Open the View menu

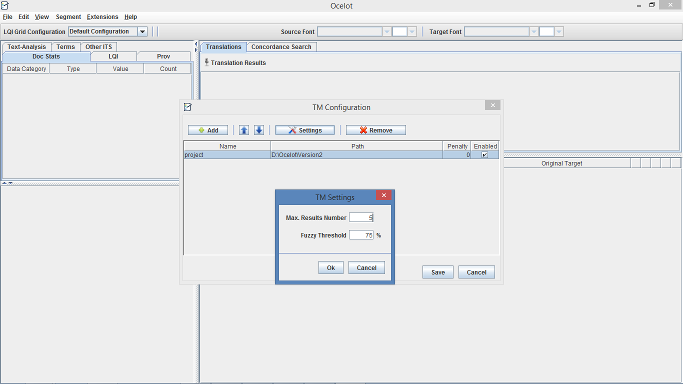[42, 17]
